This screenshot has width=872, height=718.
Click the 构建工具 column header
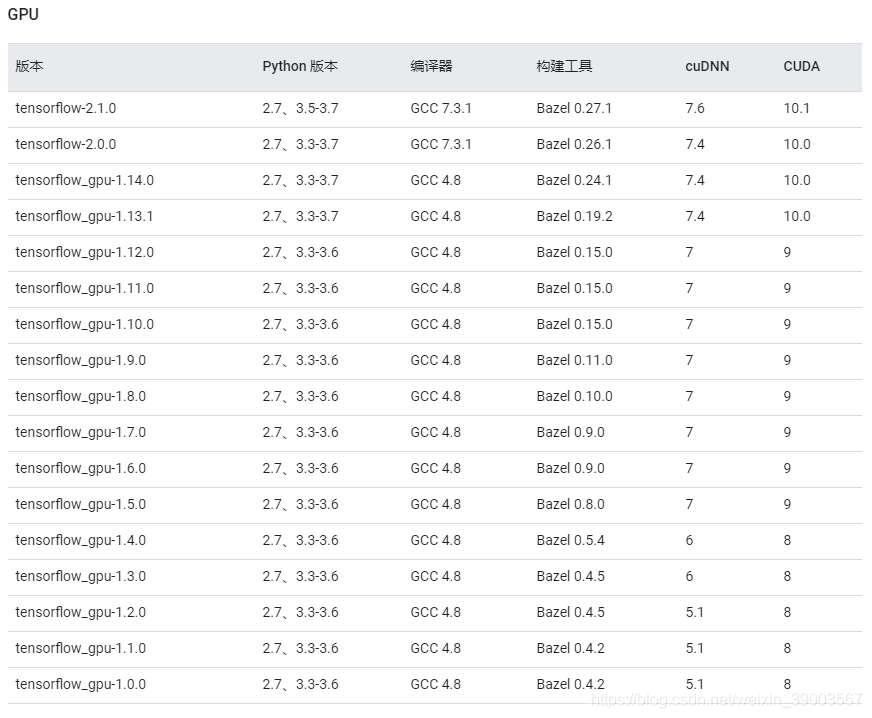point(564,66)
